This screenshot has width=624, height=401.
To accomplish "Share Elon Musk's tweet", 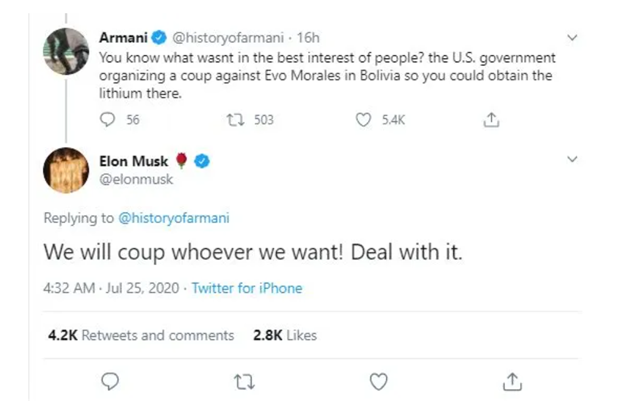I will coord(511,380).
